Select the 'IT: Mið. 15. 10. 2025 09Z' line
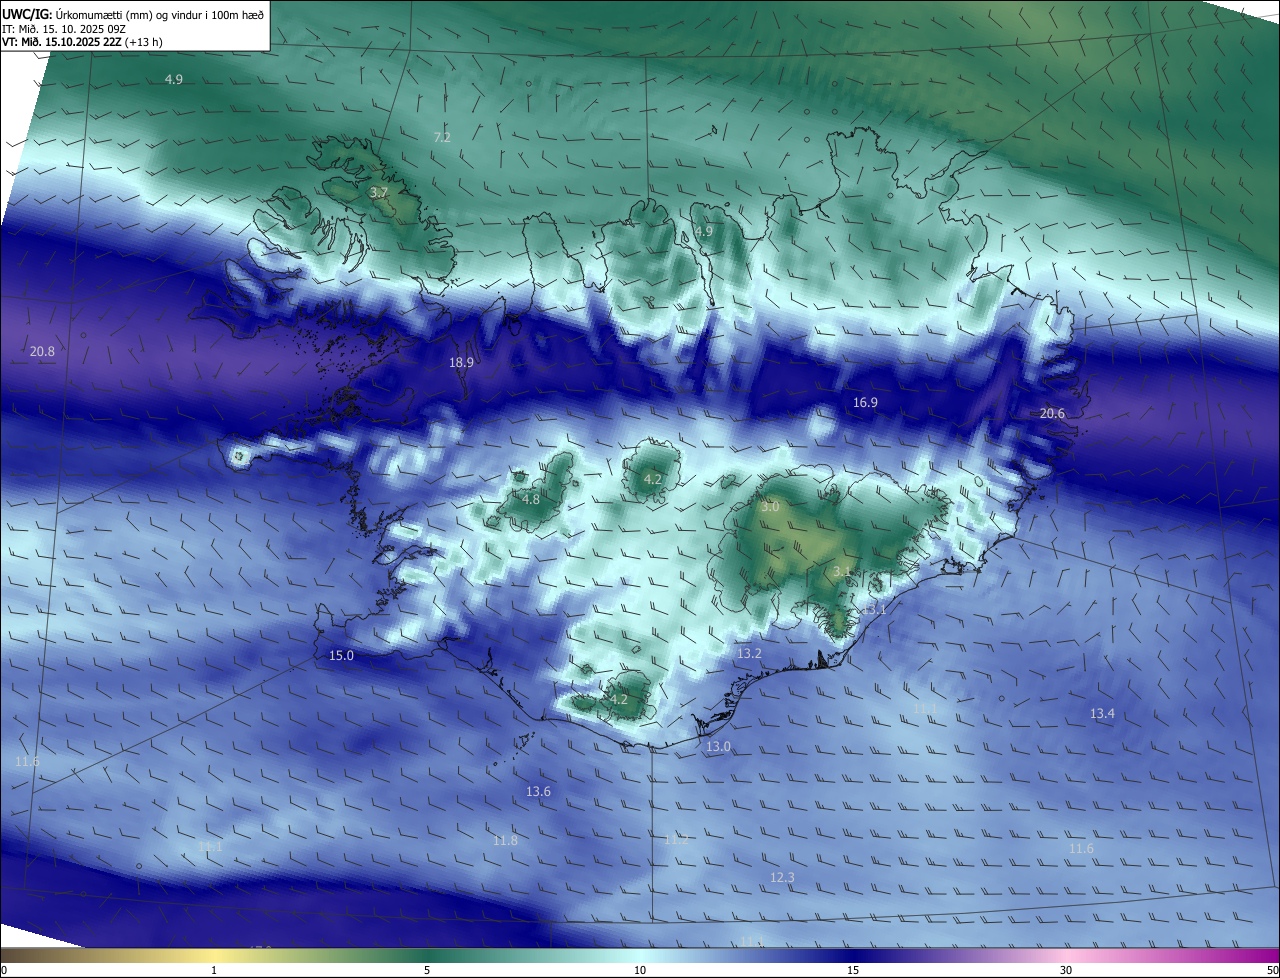 click(x=63, y=29)
